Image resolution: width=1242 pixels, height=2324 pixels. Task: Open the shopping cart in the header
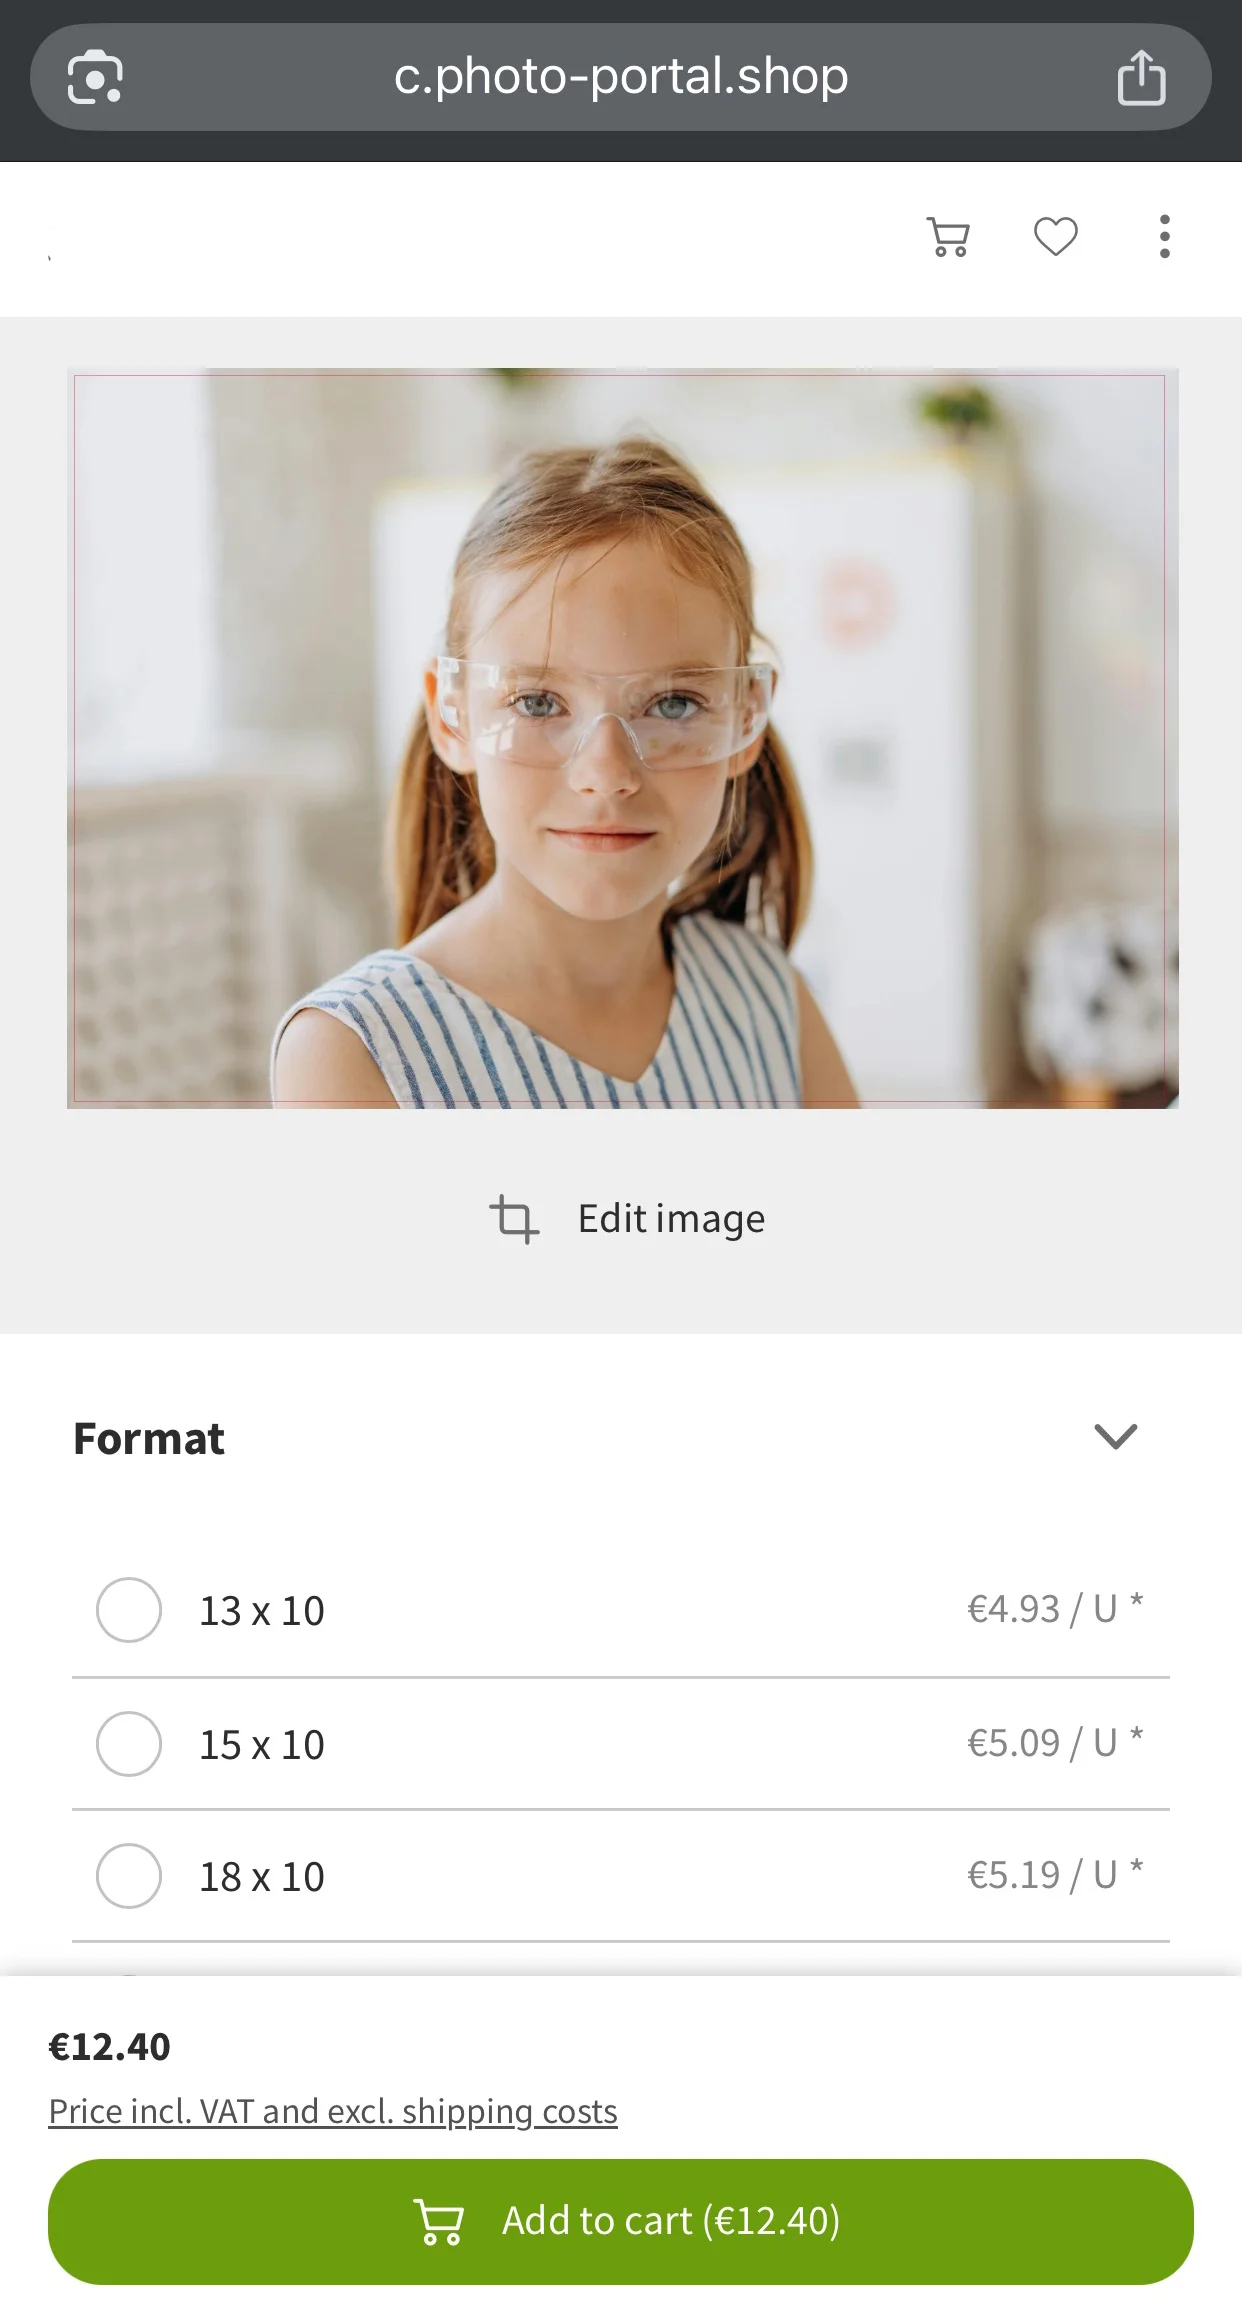(948, 237)
